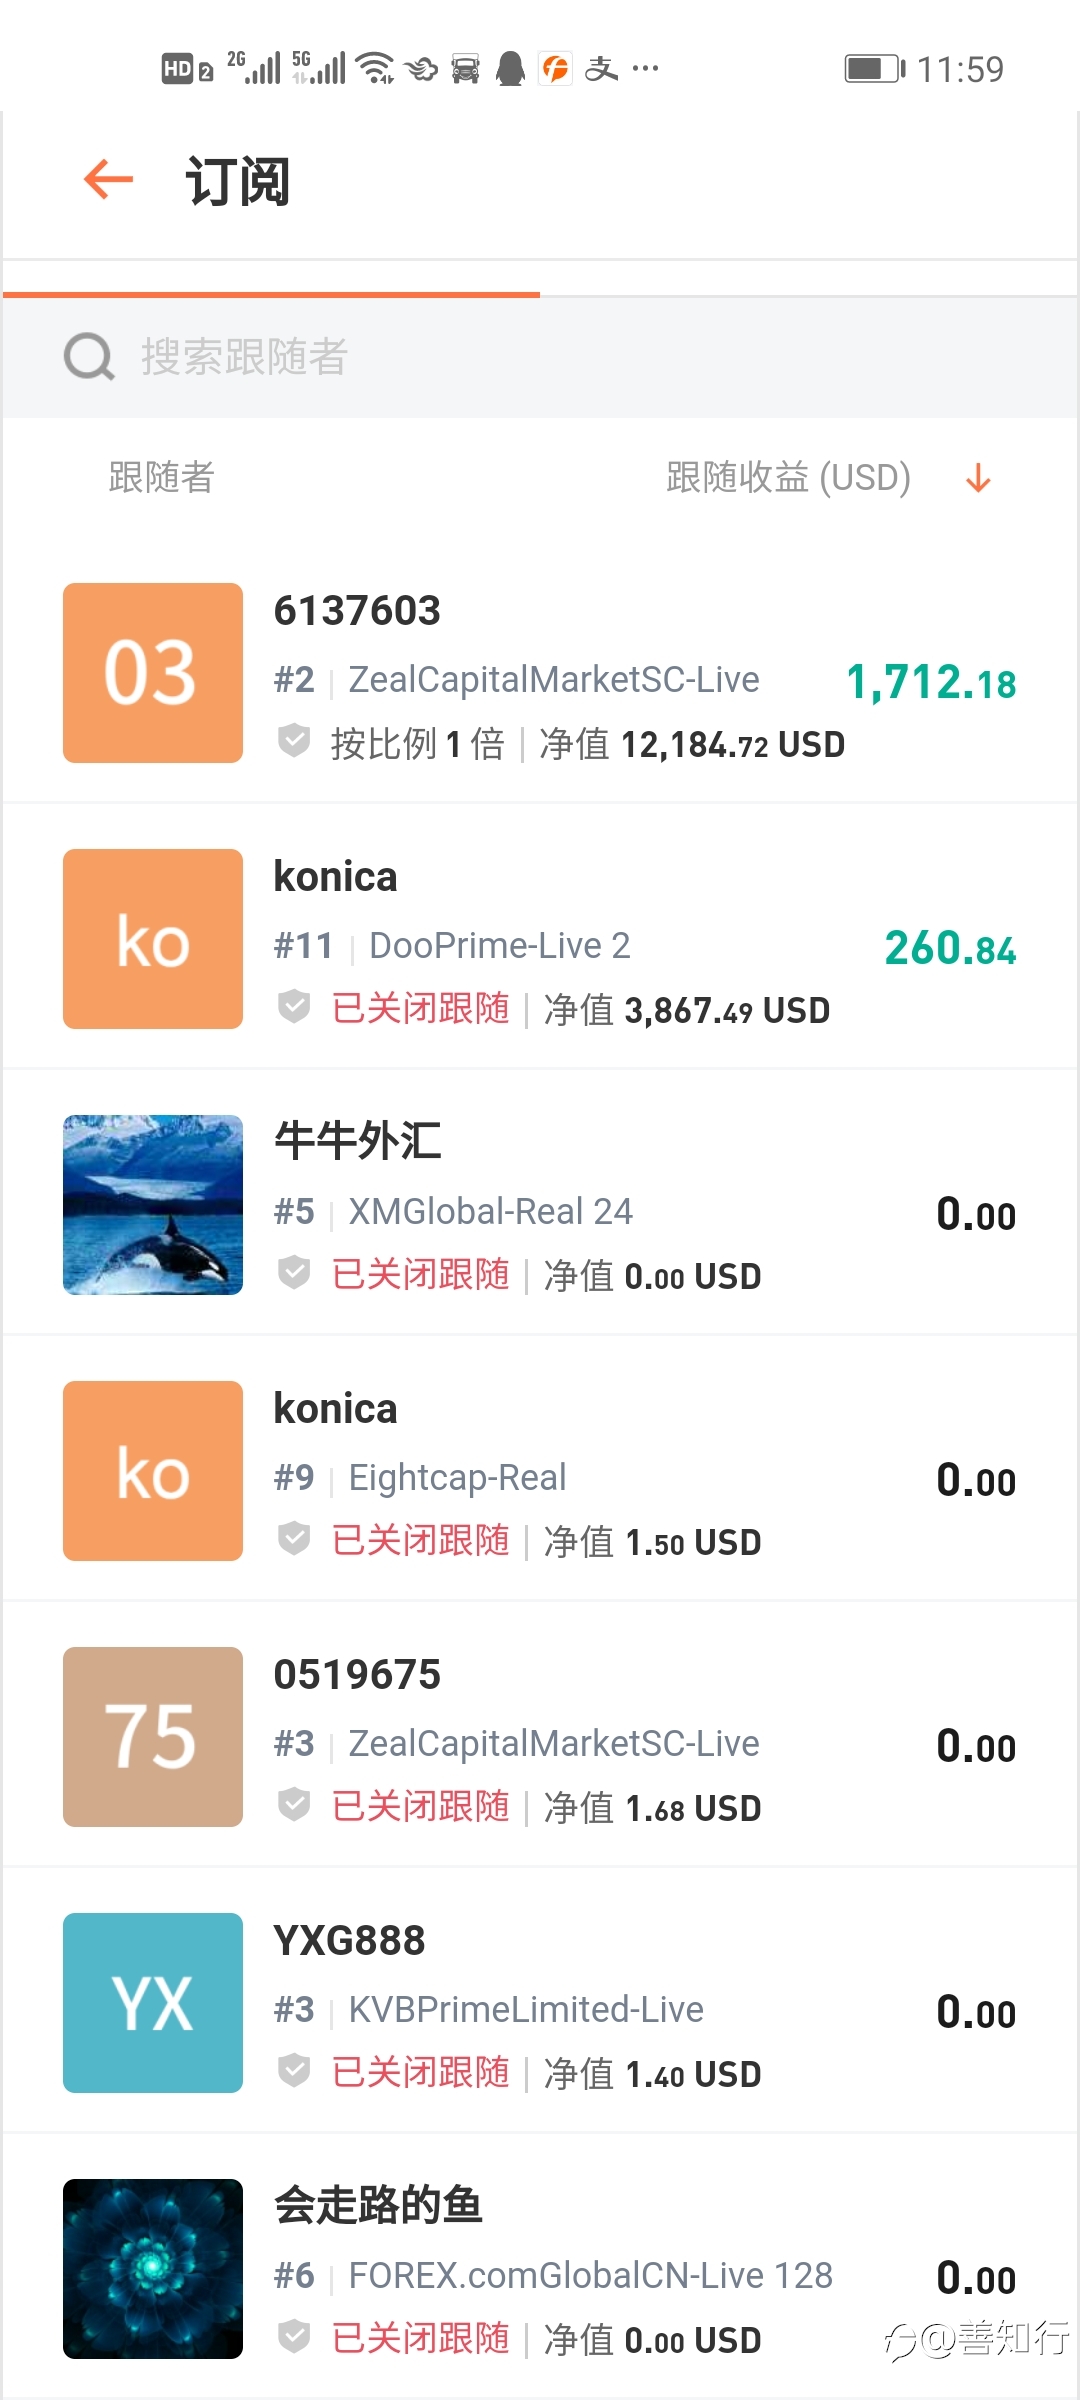Image resolution: width=1080 pixels, height=2400 pixels.
Task: Tap the shield icon on konica DooPrime row
Action: point(294,1007)
